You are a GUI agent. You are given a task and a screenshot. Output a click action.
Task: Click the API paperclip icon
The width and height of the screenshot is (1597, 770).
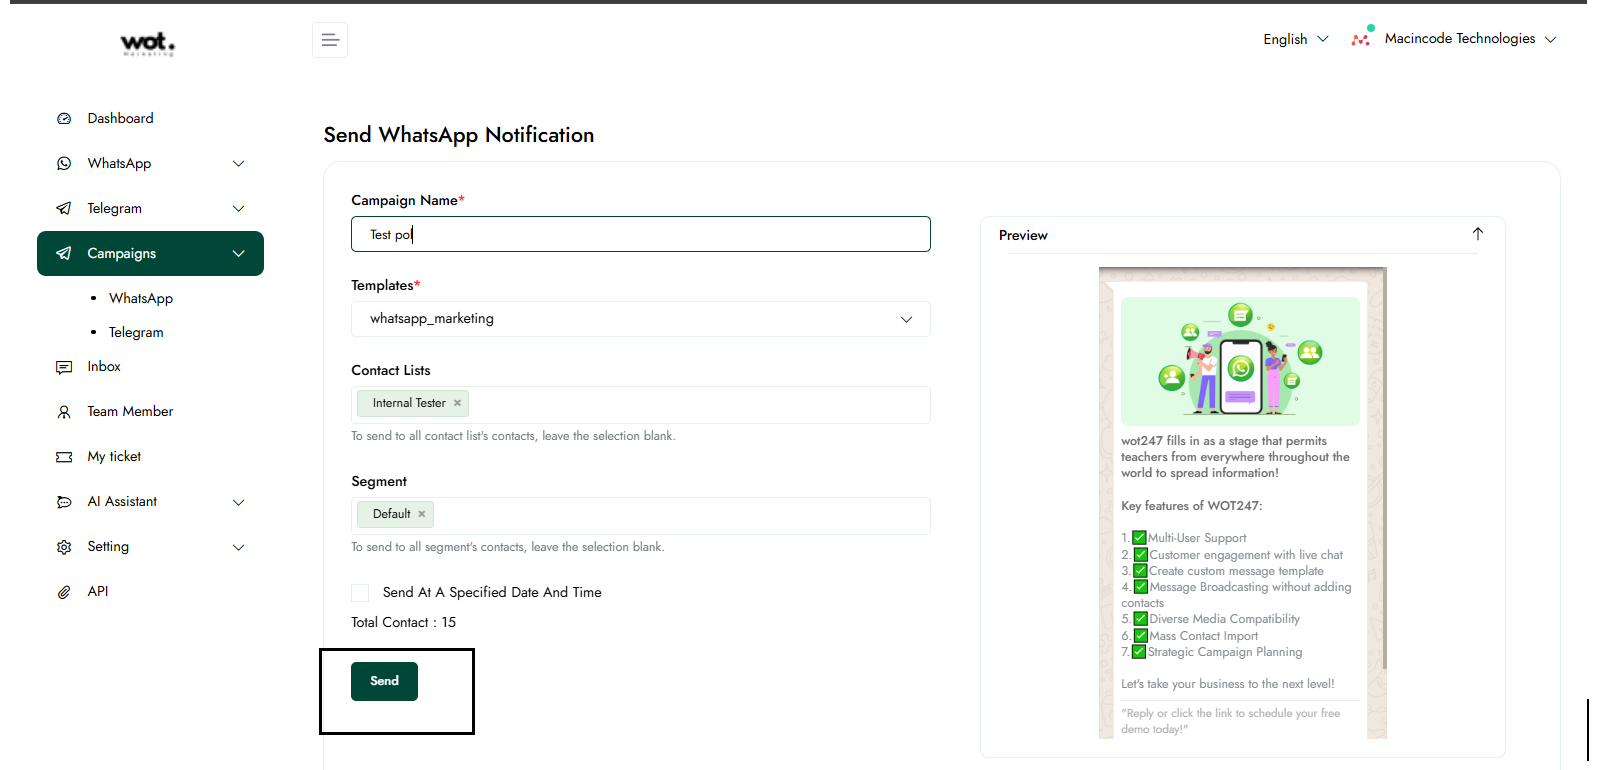pyautogui.click(x=64, y=592)
